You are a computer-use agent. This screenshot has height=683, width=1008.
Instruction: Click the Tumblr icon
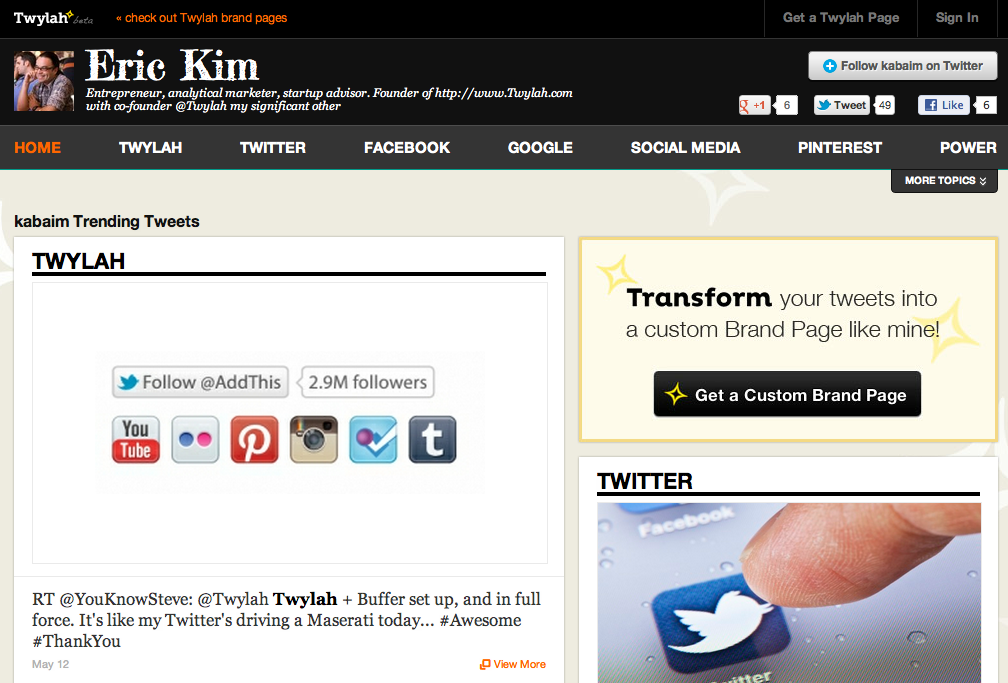click(x=433, y=439)
